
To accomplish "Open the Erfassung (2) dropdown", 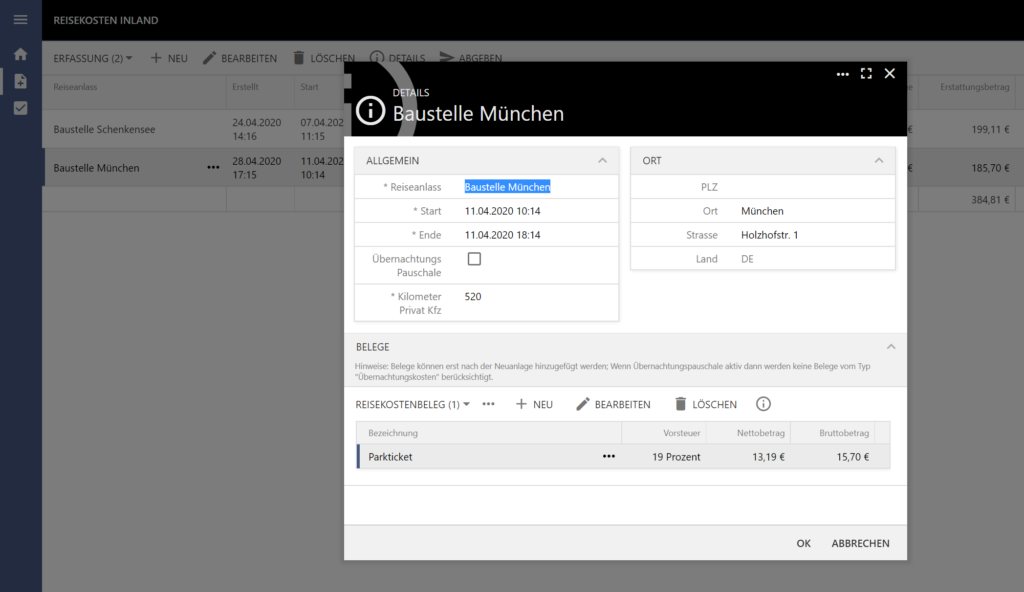I will (x=92, y=58).
